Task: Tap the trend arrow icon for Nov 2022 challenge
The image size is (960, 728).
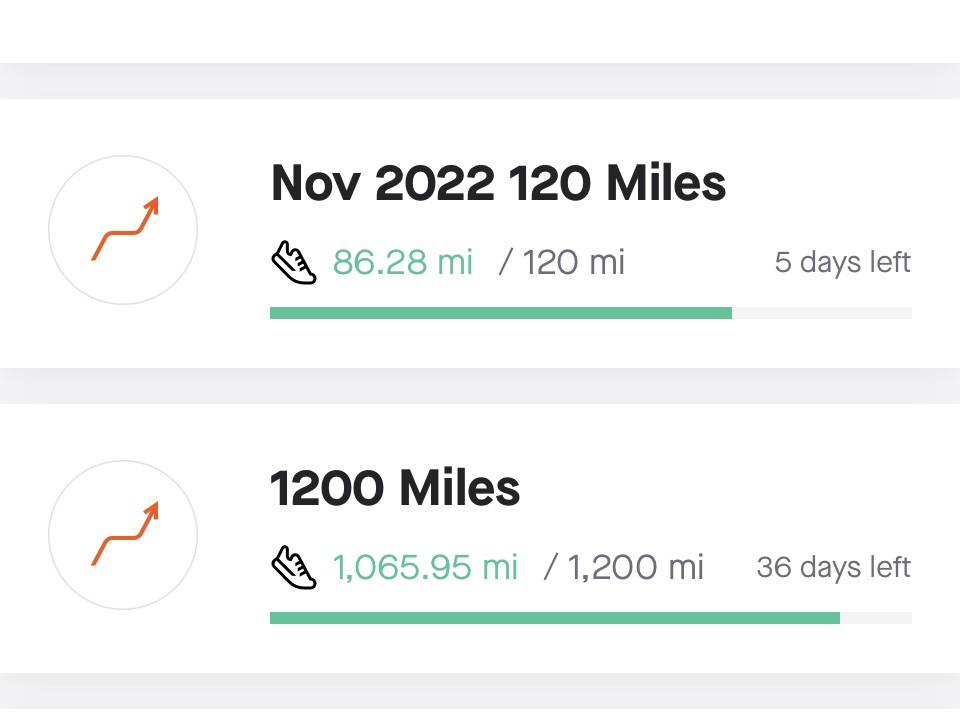Action: (123, 231)
